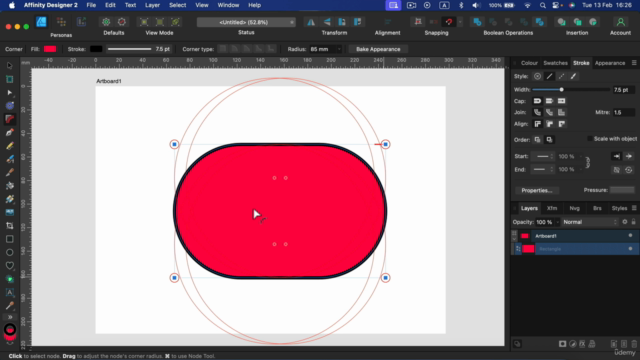Switch to the Swatches tab

point(555,63)
